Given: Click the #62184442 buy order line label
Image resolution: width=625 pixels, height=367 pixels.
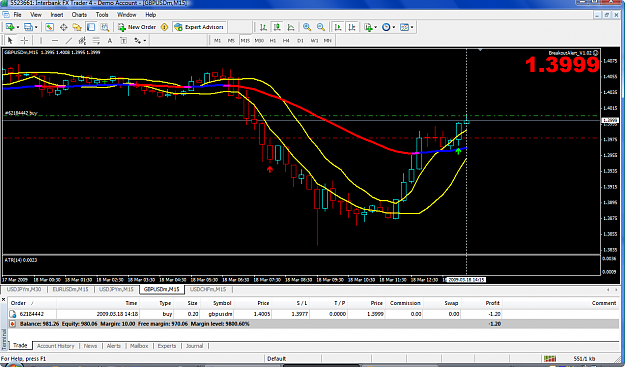Looking at the screenshot, I should [x=21, y=113].
